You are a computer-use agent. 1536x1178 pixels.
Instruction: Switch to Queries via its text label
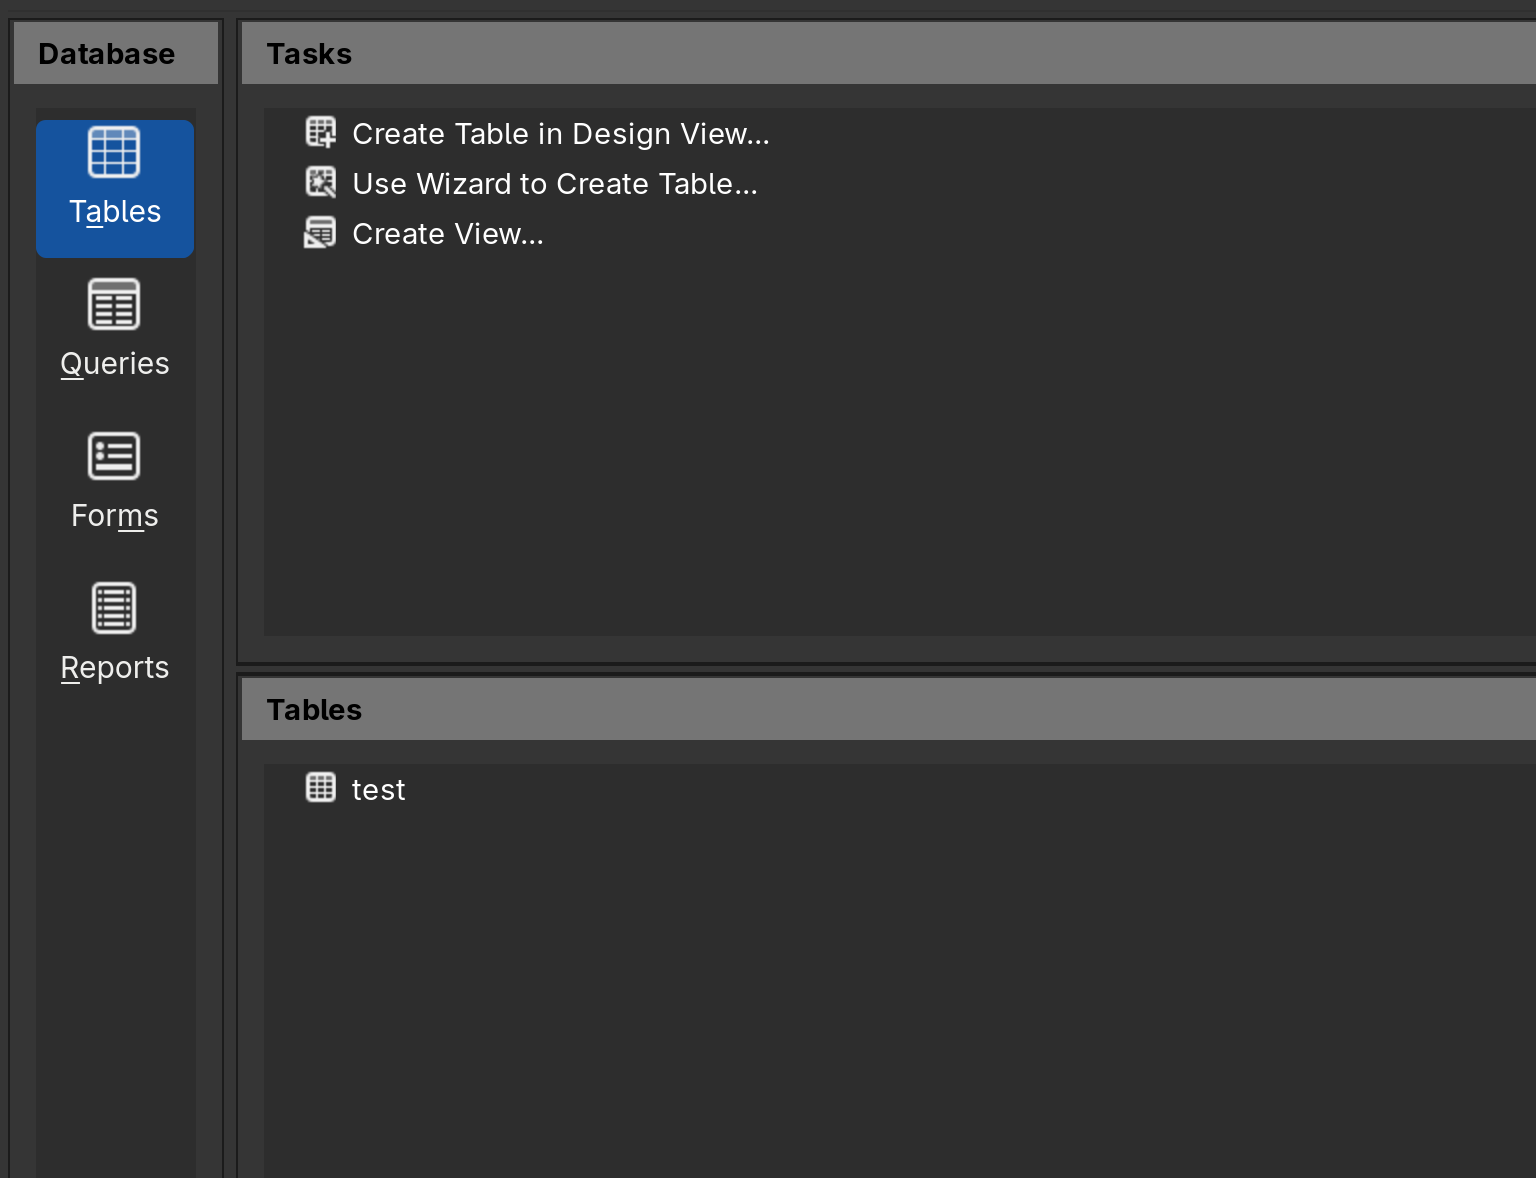coord(115,364)
